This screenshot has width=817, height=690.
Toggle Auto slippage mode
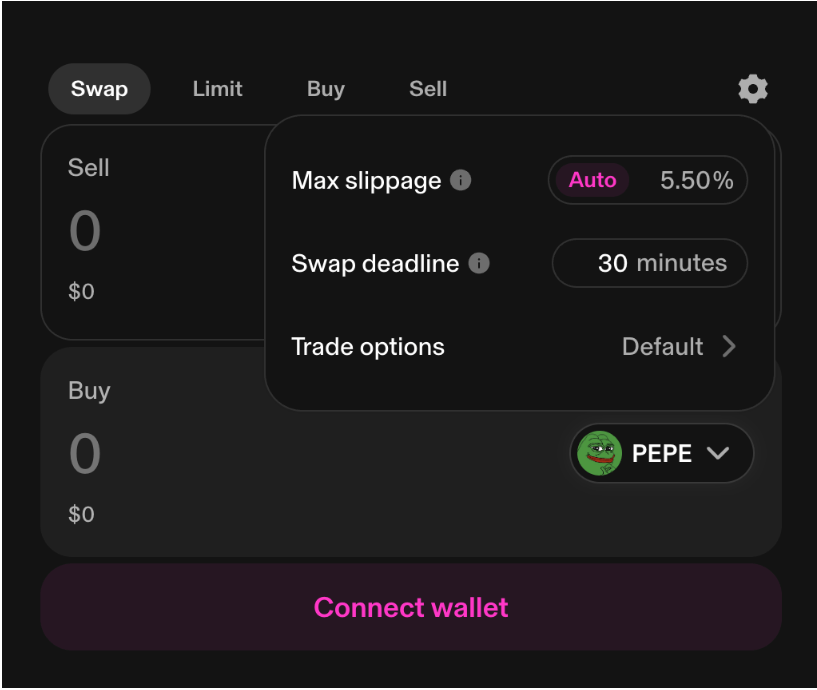pyautogui.click(x=592, y=180)
